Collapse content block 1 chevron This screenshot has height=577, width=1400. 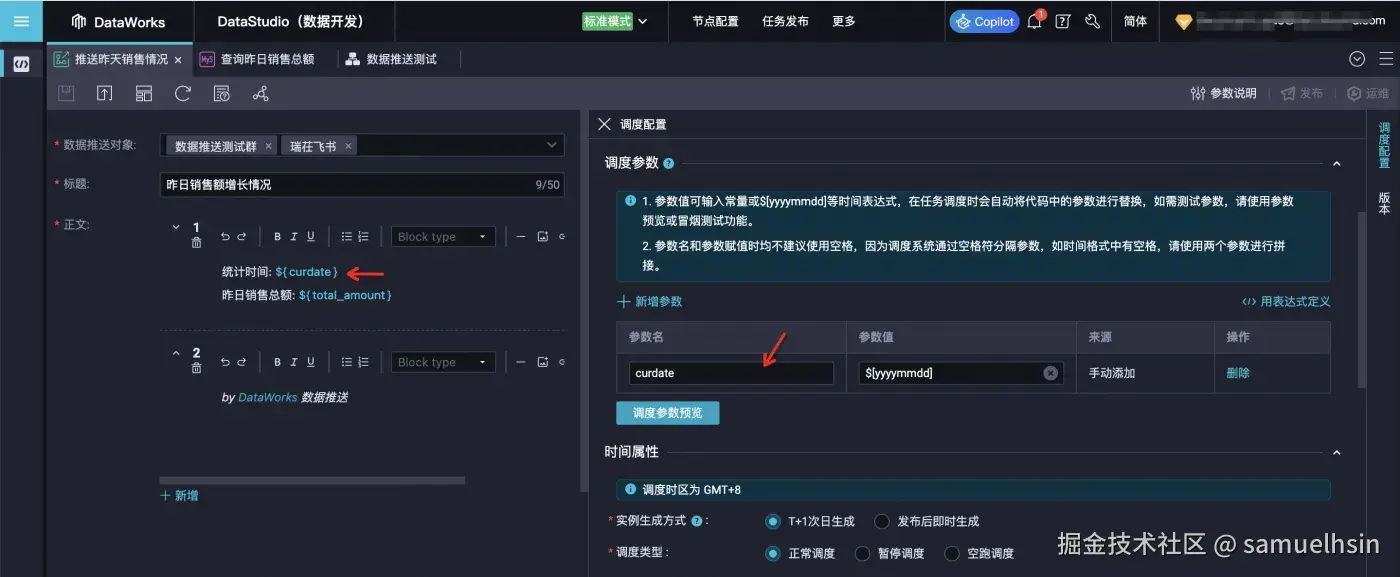(177, 228)
